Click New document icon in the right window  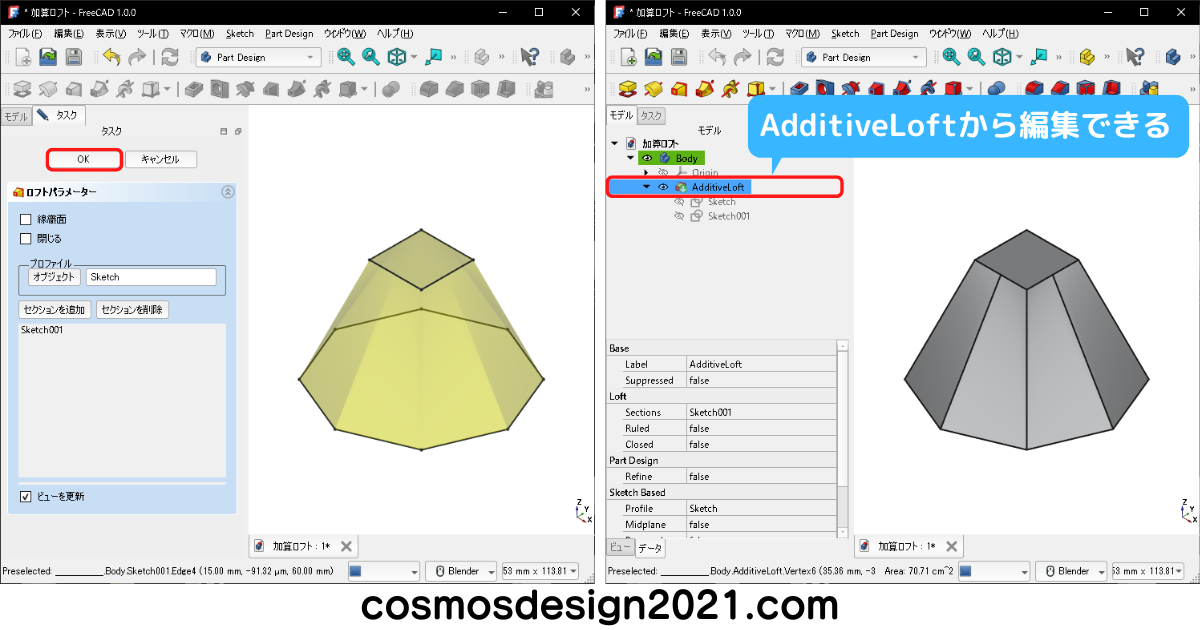(x=627, y=57)
